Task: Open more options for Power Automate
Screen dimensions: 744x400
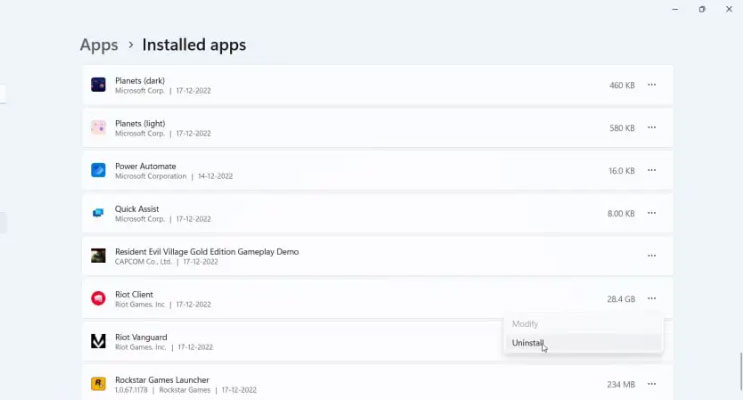Action: 651,170
